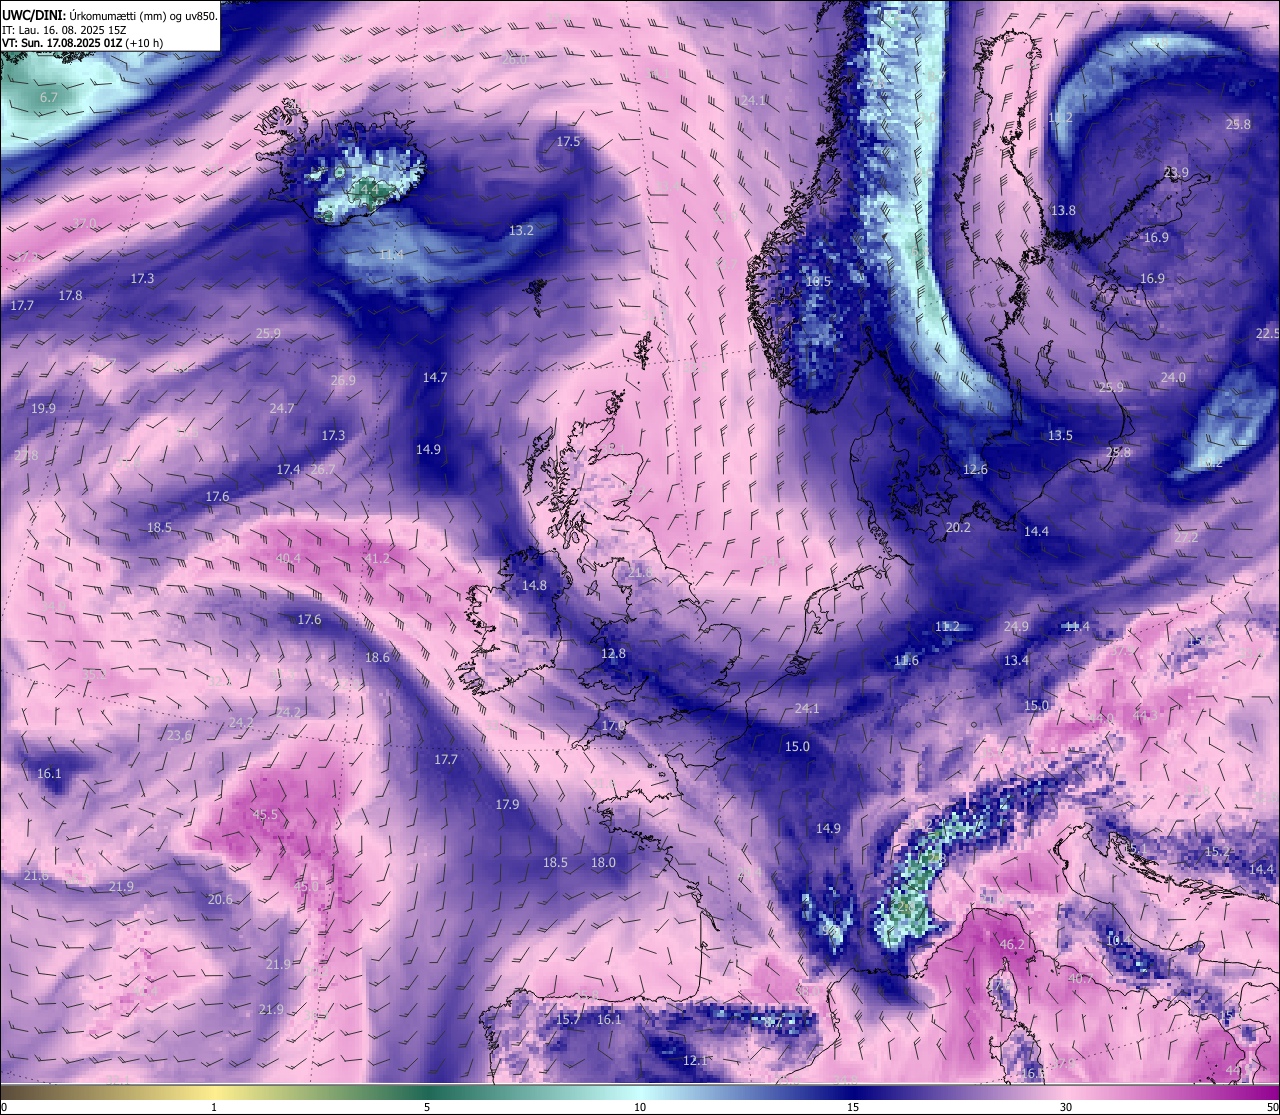
Task: Click the 17.4 value on the map
Action: click(x=288, y=469)
